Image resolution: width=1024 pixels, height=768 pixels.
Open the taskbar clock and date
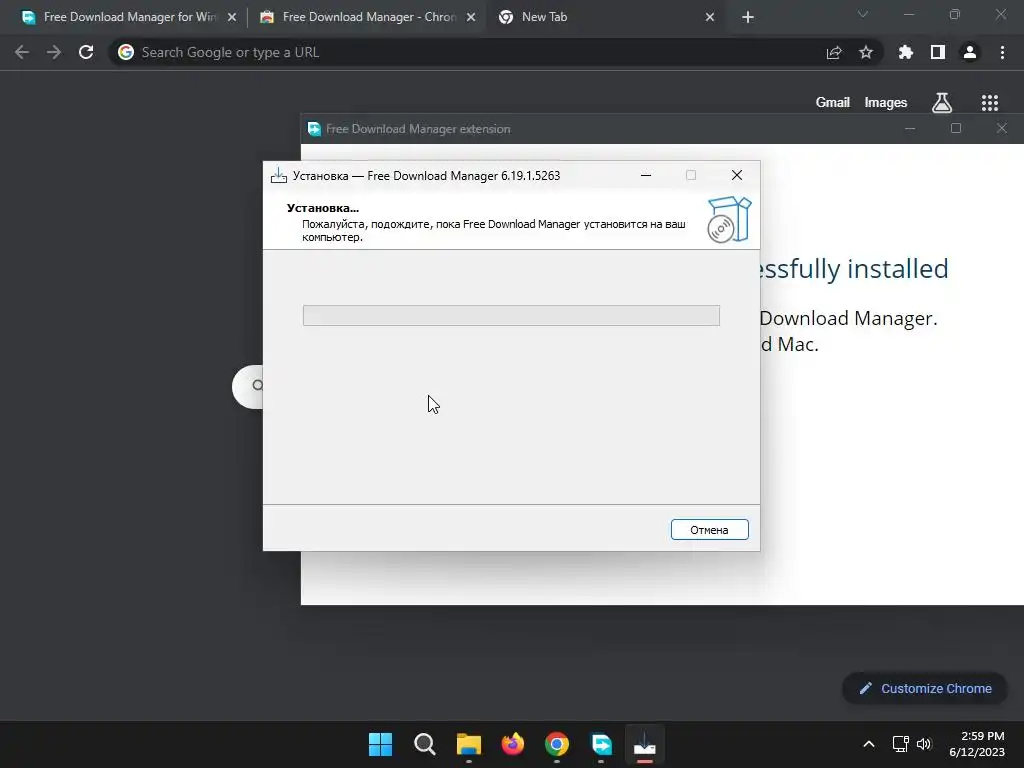pos(977,744)
